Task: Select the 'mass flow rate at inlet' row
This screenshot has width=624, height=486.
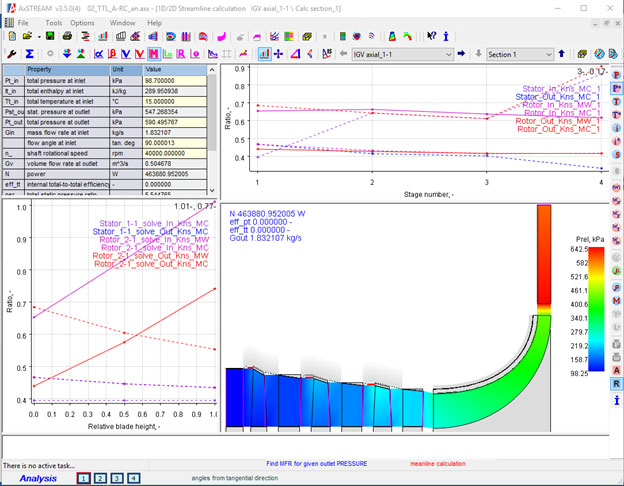Action: (105, 133)
